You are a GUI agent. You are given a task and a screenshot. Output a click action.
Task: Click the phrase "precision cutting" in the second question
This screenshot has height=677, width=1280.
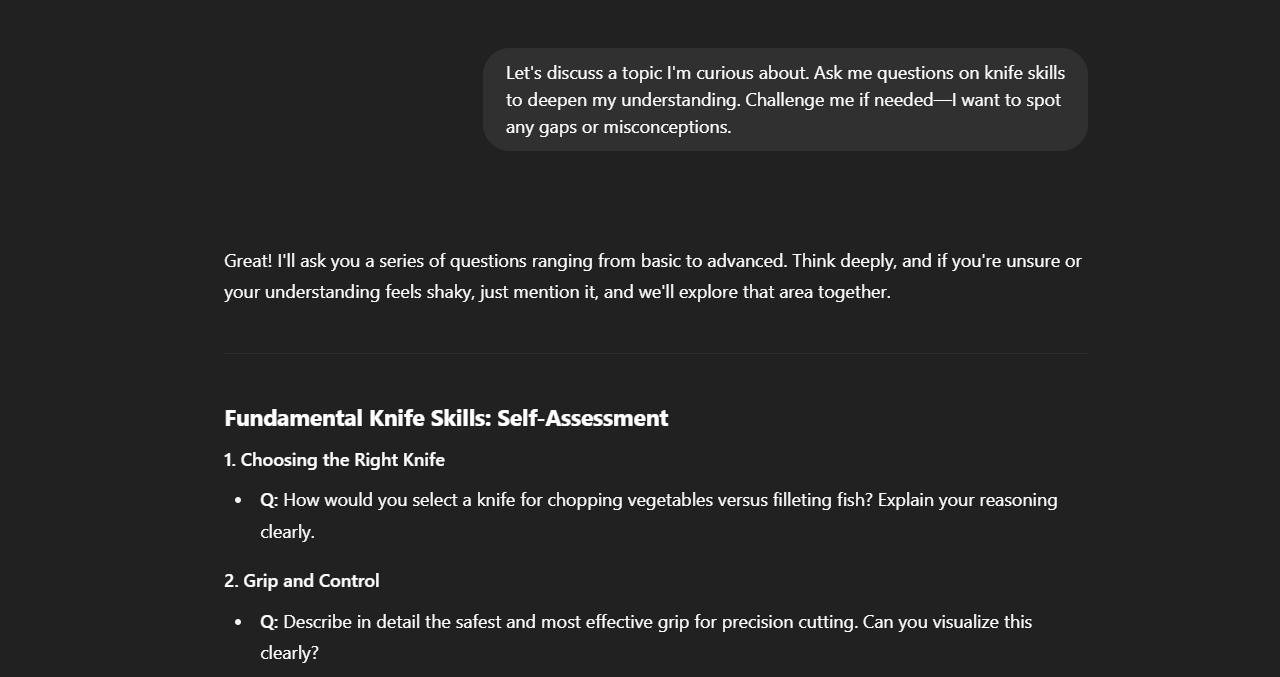[790, 622]
